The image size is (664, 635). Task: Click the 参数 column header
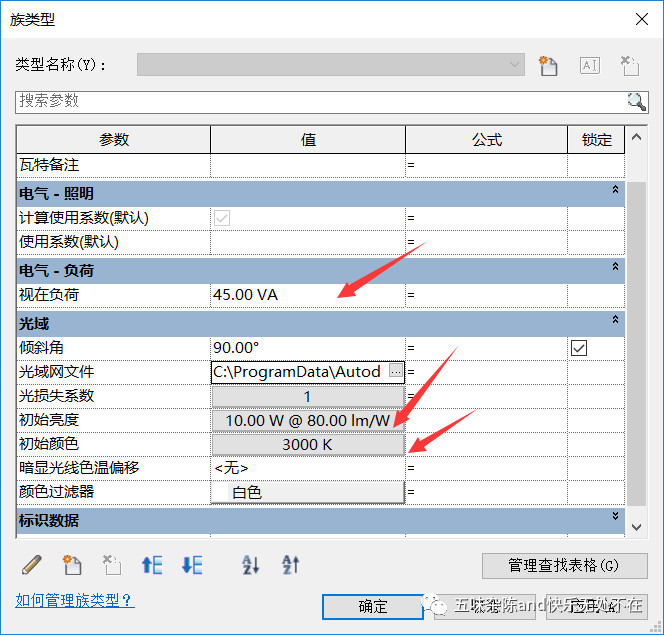pos(113,140)
